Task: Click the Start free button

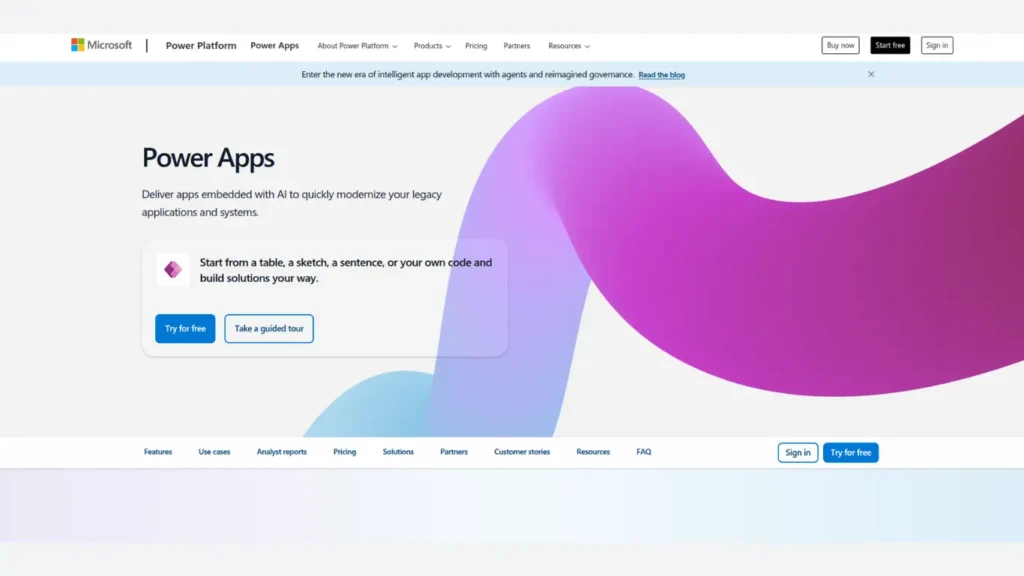Action: (x=889, y=45)
